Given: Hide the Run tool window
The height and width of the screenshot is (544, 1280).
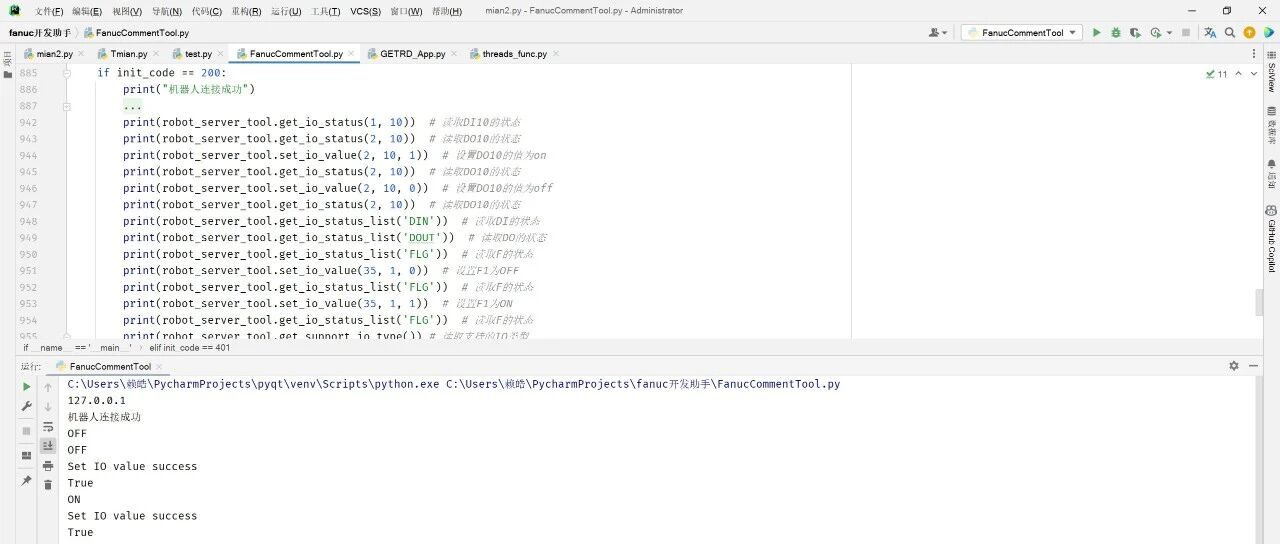Looking at the screenshot, I should click(1252, 366).
